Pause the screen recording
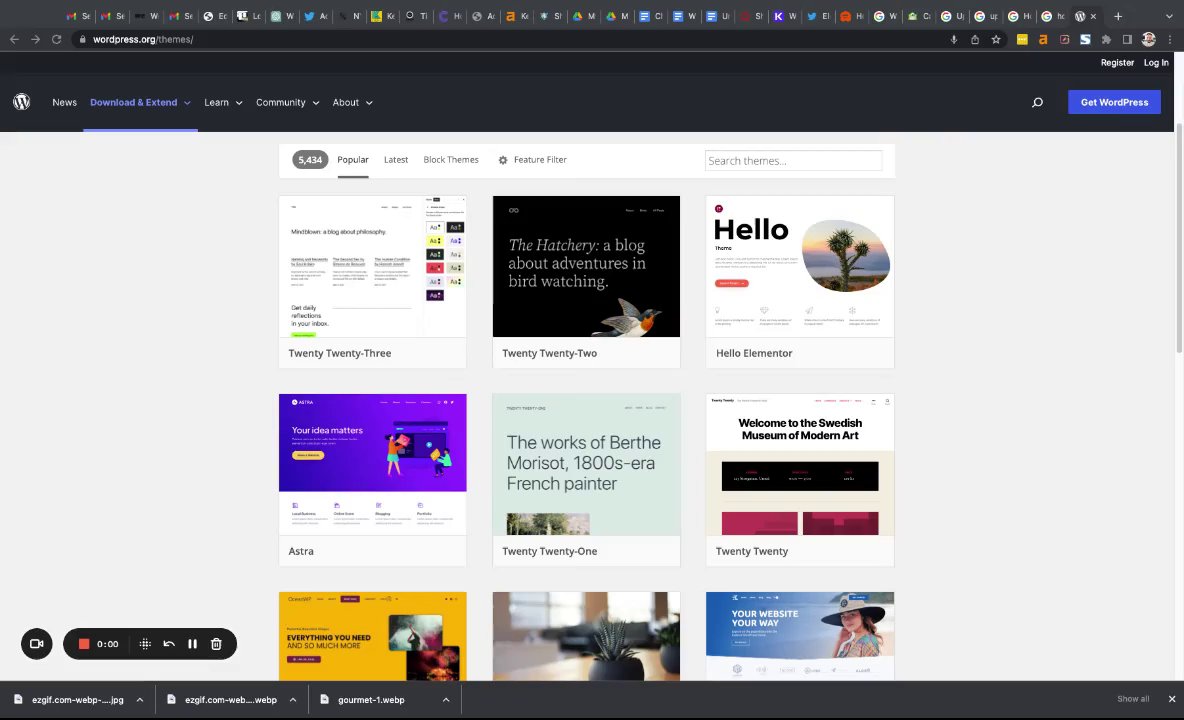1184x720 pixels. coord(193,644)
